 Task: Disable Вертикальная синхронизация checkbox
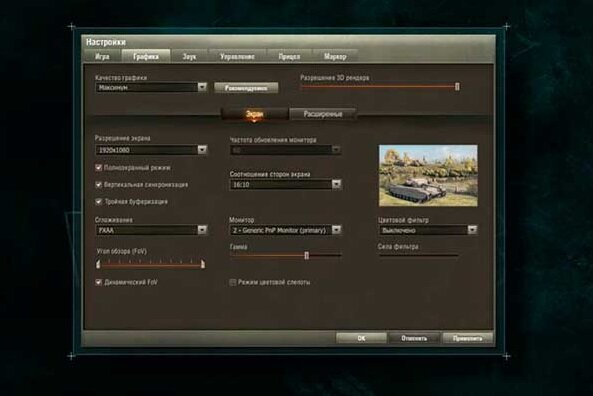tap(99, 185)
